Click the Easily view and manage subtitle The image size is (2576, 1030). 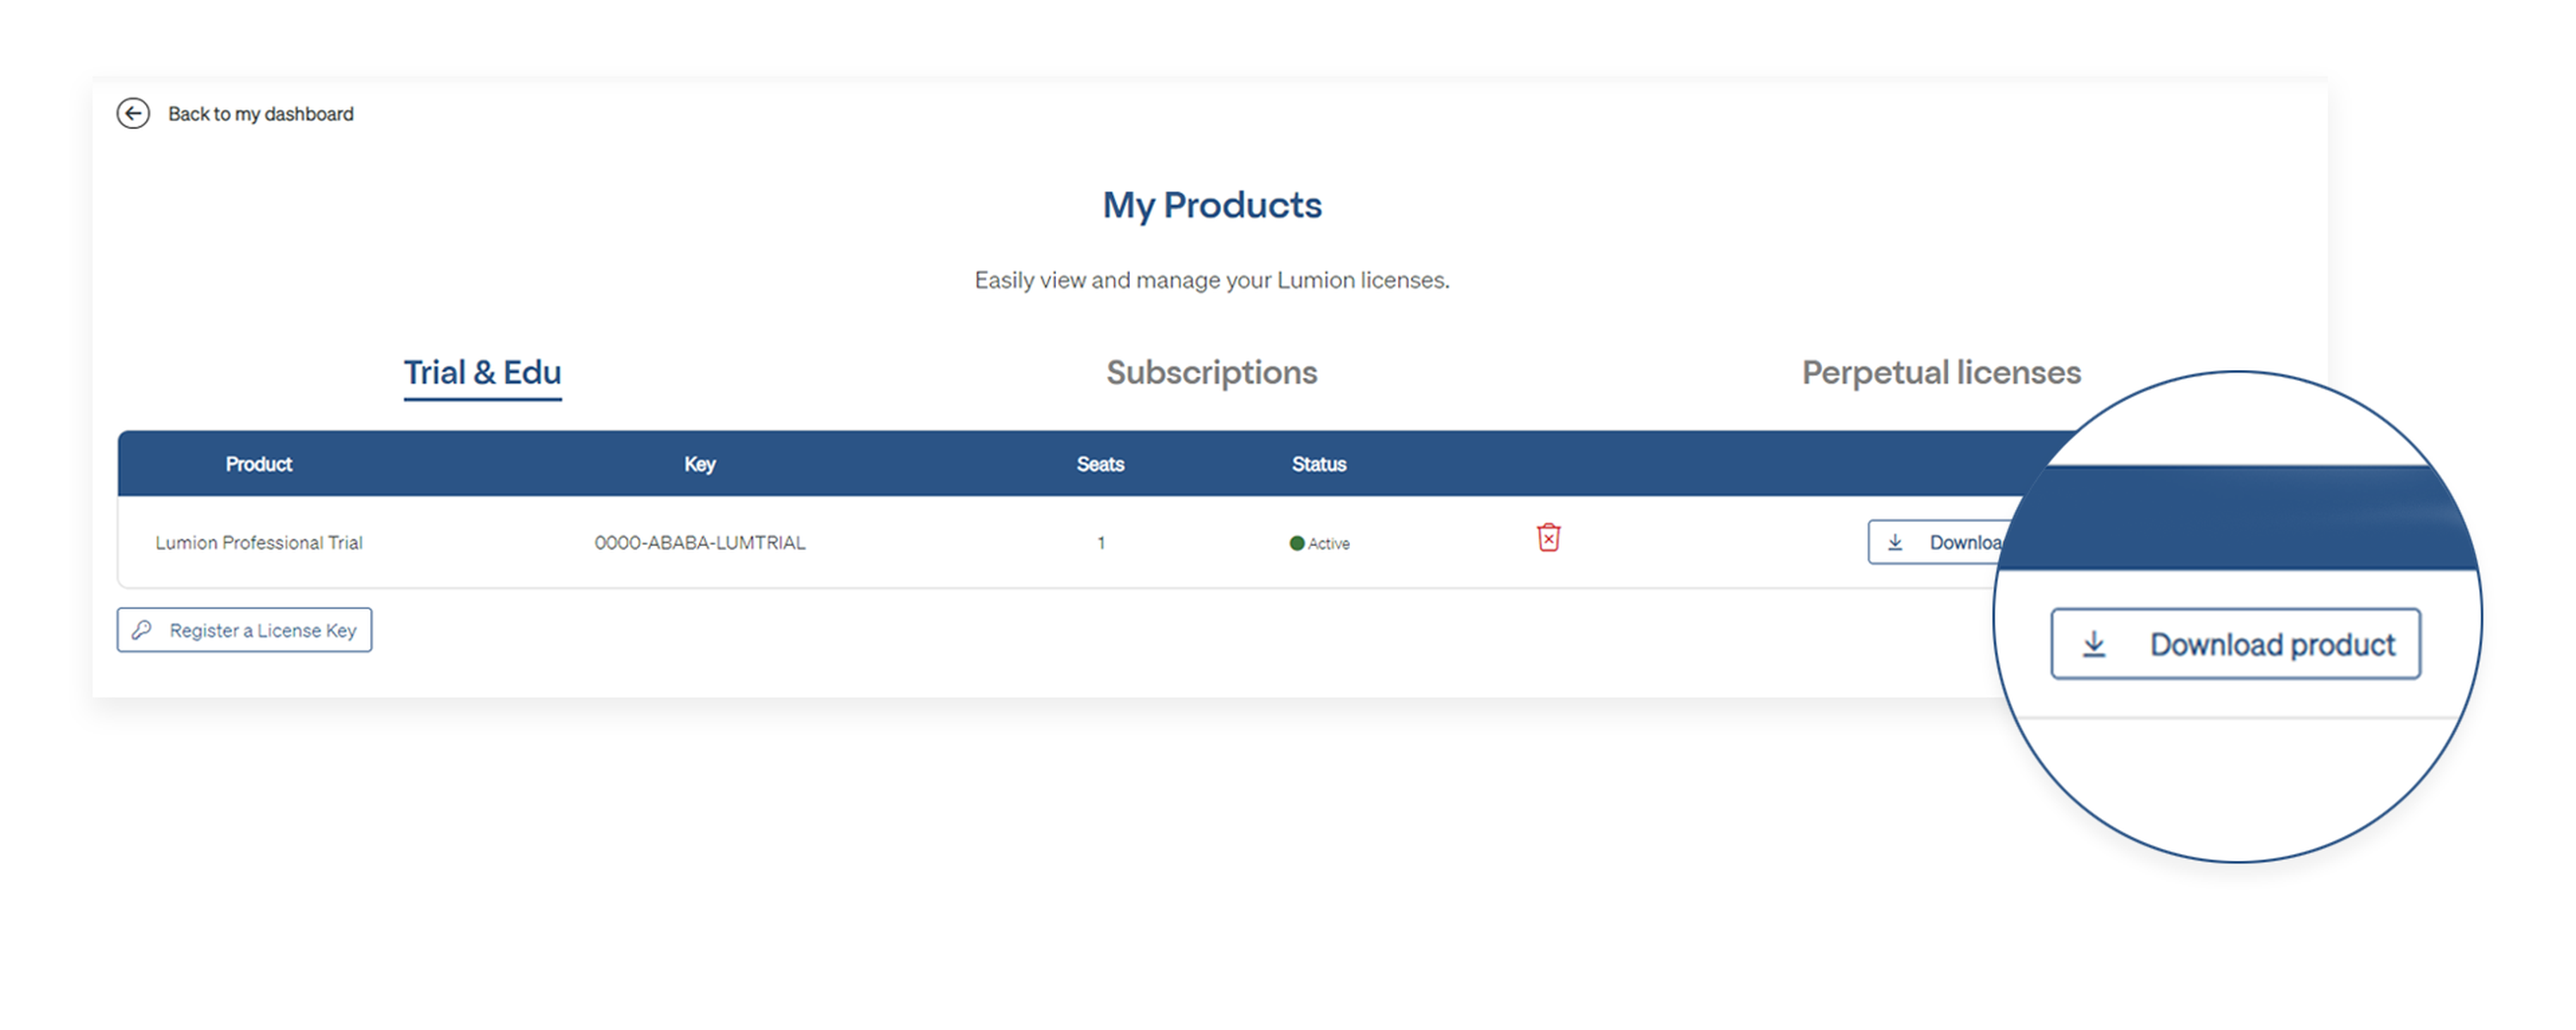point(1211,280)
